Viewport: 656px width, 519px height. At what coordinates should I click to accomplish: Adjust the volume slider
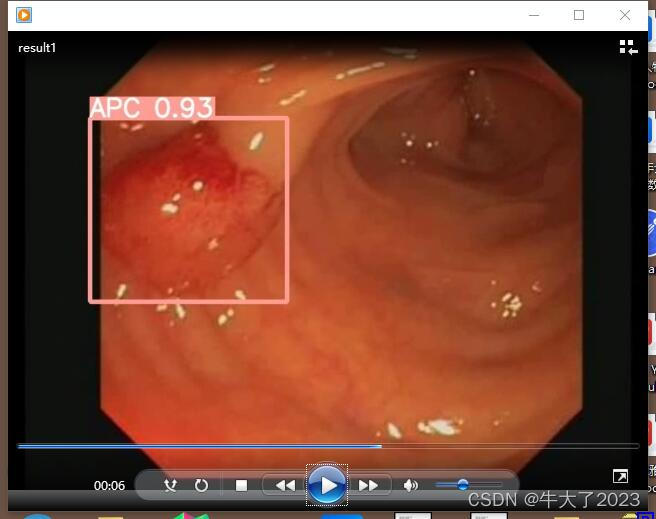469,485
